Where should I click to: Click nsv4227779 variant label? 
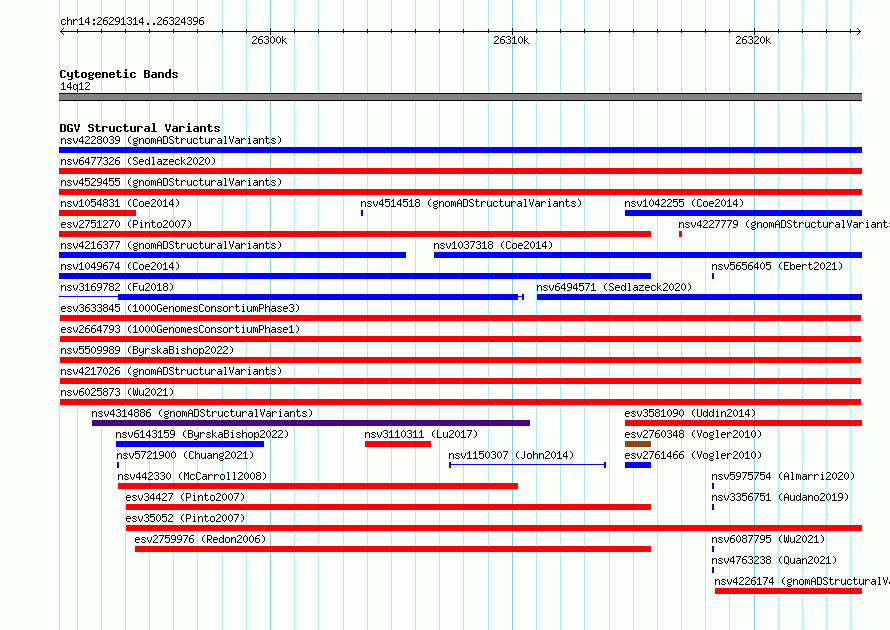[784, 224]
